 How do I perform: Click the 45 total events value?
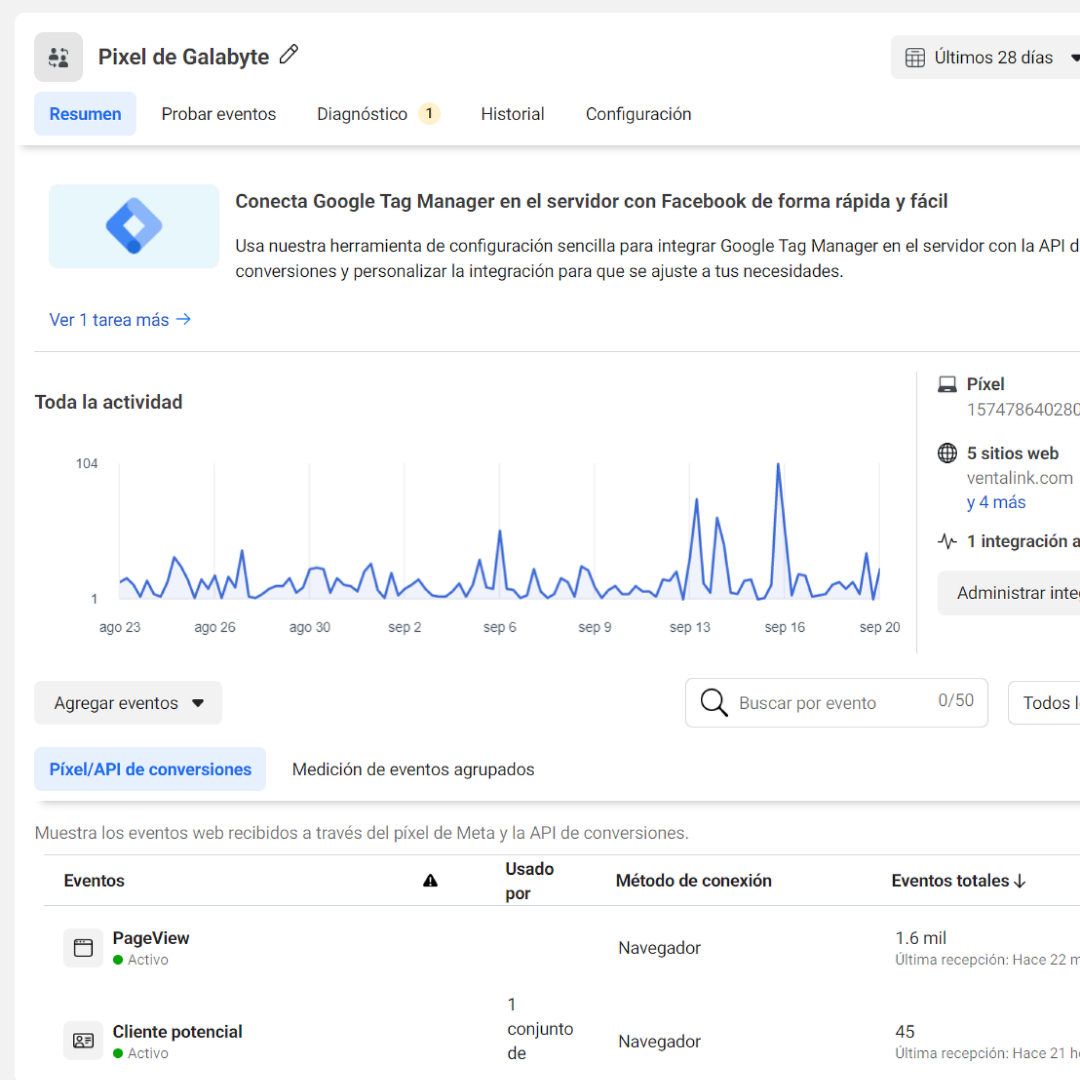tap(905, 1032)
